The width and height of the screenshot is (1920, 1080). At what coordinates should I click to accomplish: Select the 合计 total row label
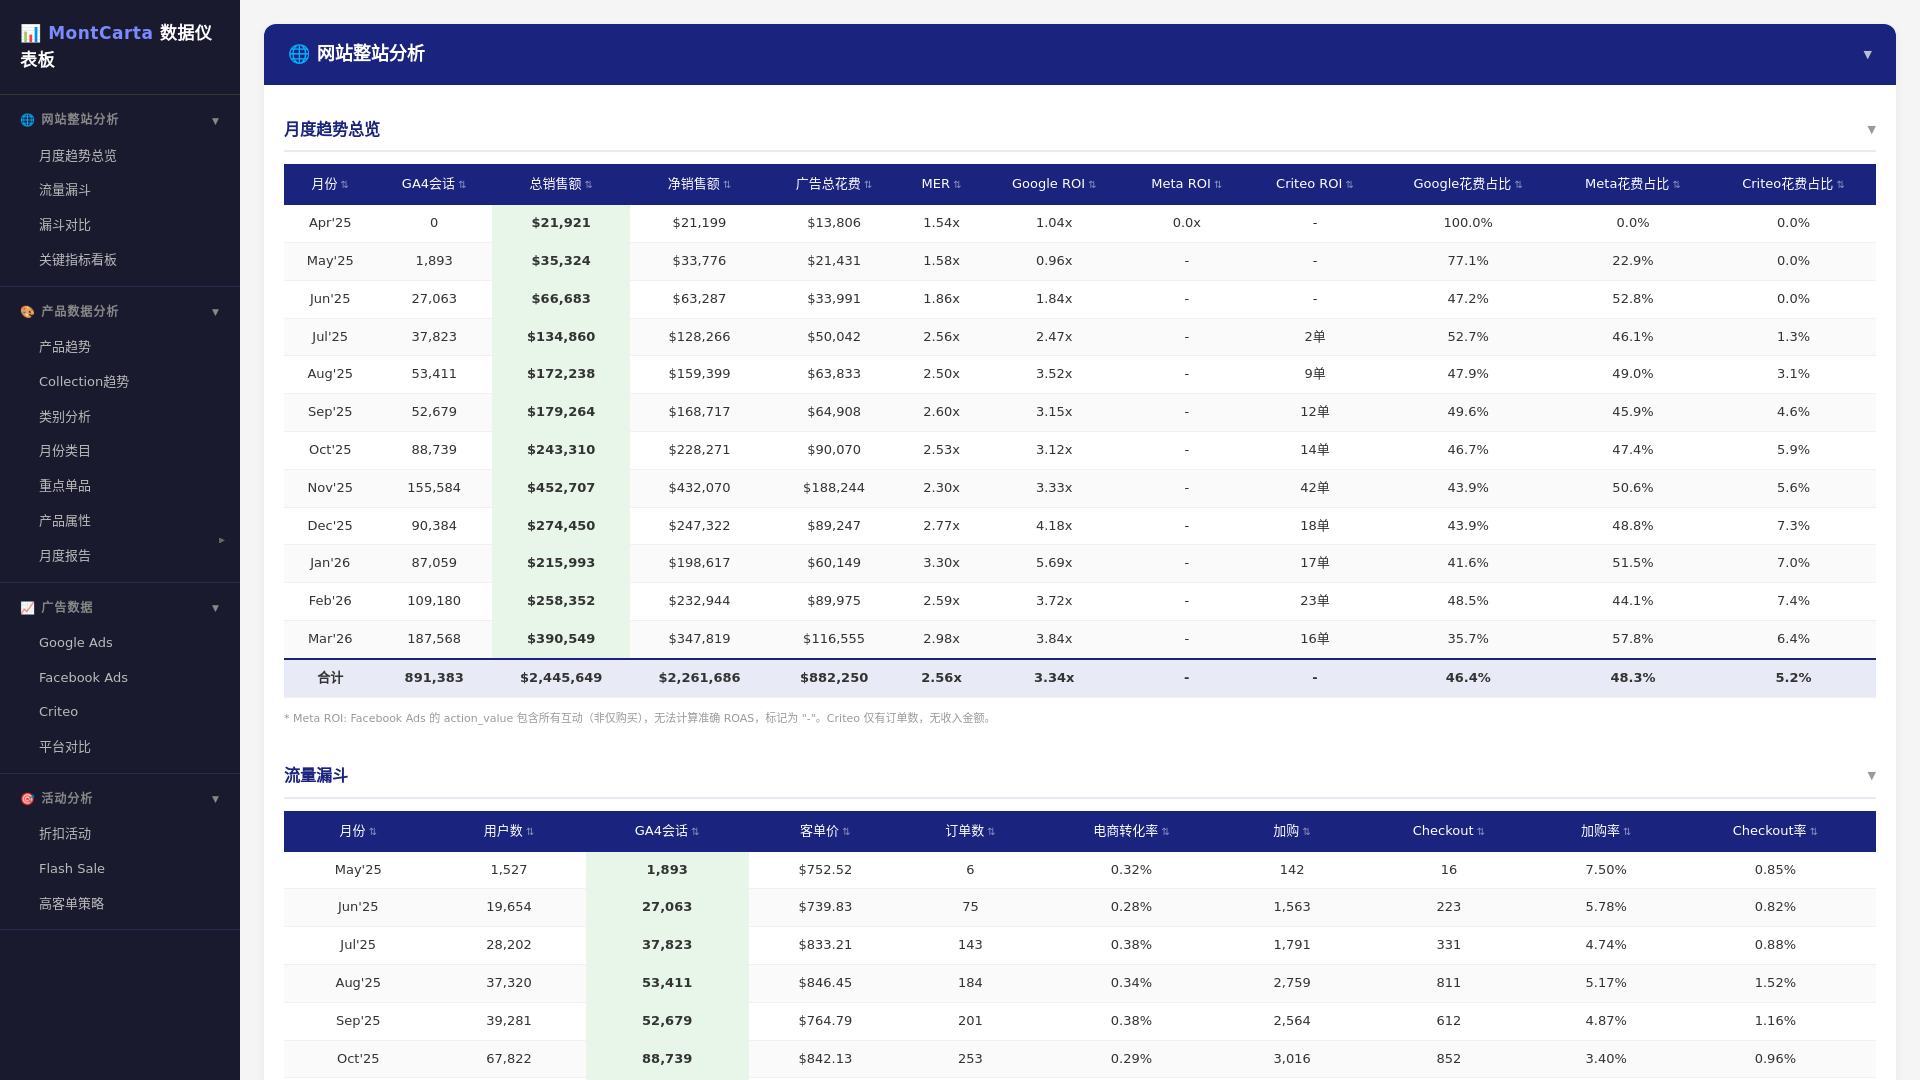[330, 678]
